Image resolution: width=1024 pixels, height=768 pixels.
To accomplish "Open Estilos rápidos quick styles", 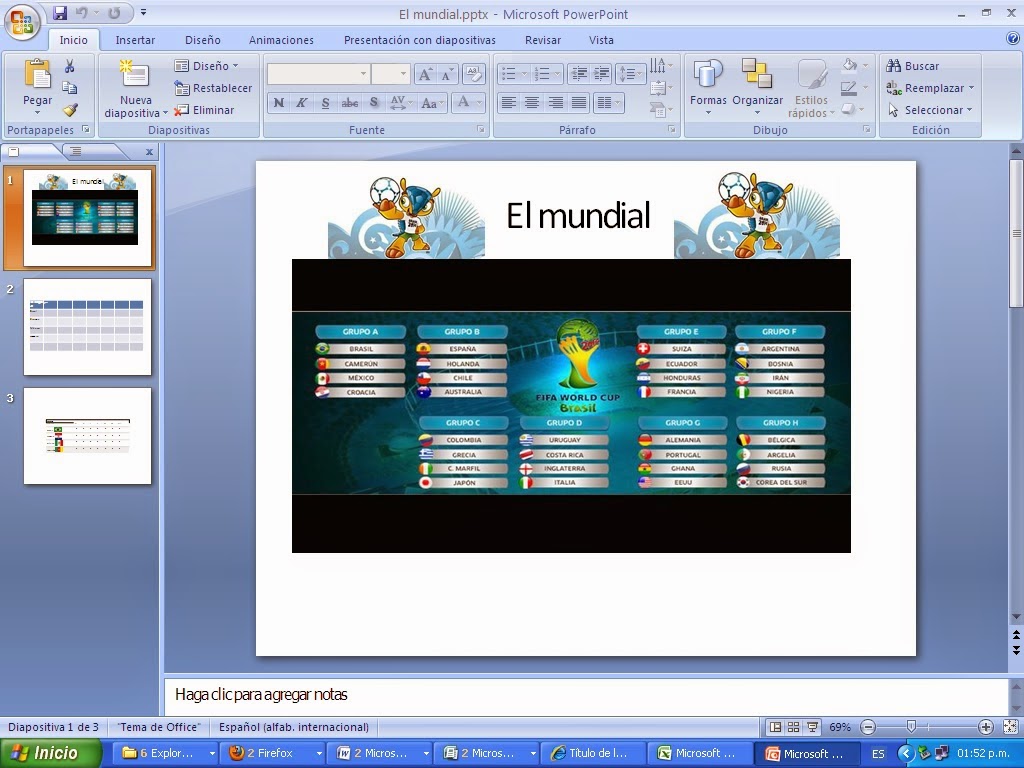I will (x=811, y=89).
